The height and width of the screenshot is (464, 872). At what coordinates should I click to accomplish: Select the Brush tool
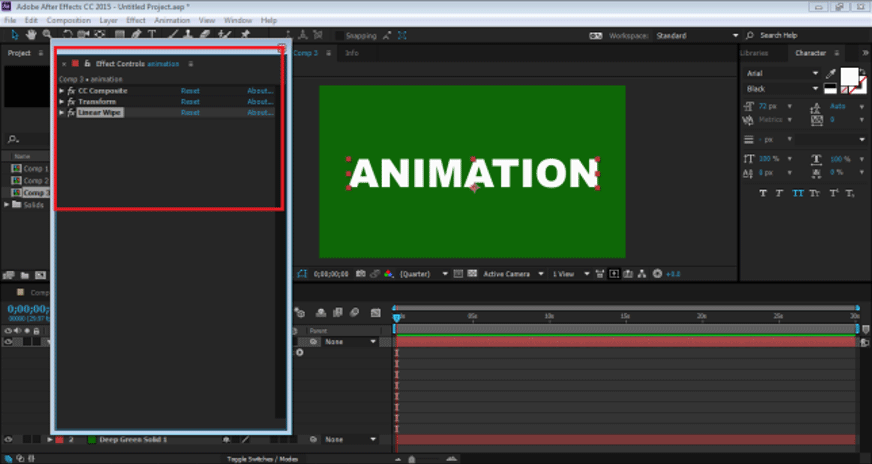(172, 34)
